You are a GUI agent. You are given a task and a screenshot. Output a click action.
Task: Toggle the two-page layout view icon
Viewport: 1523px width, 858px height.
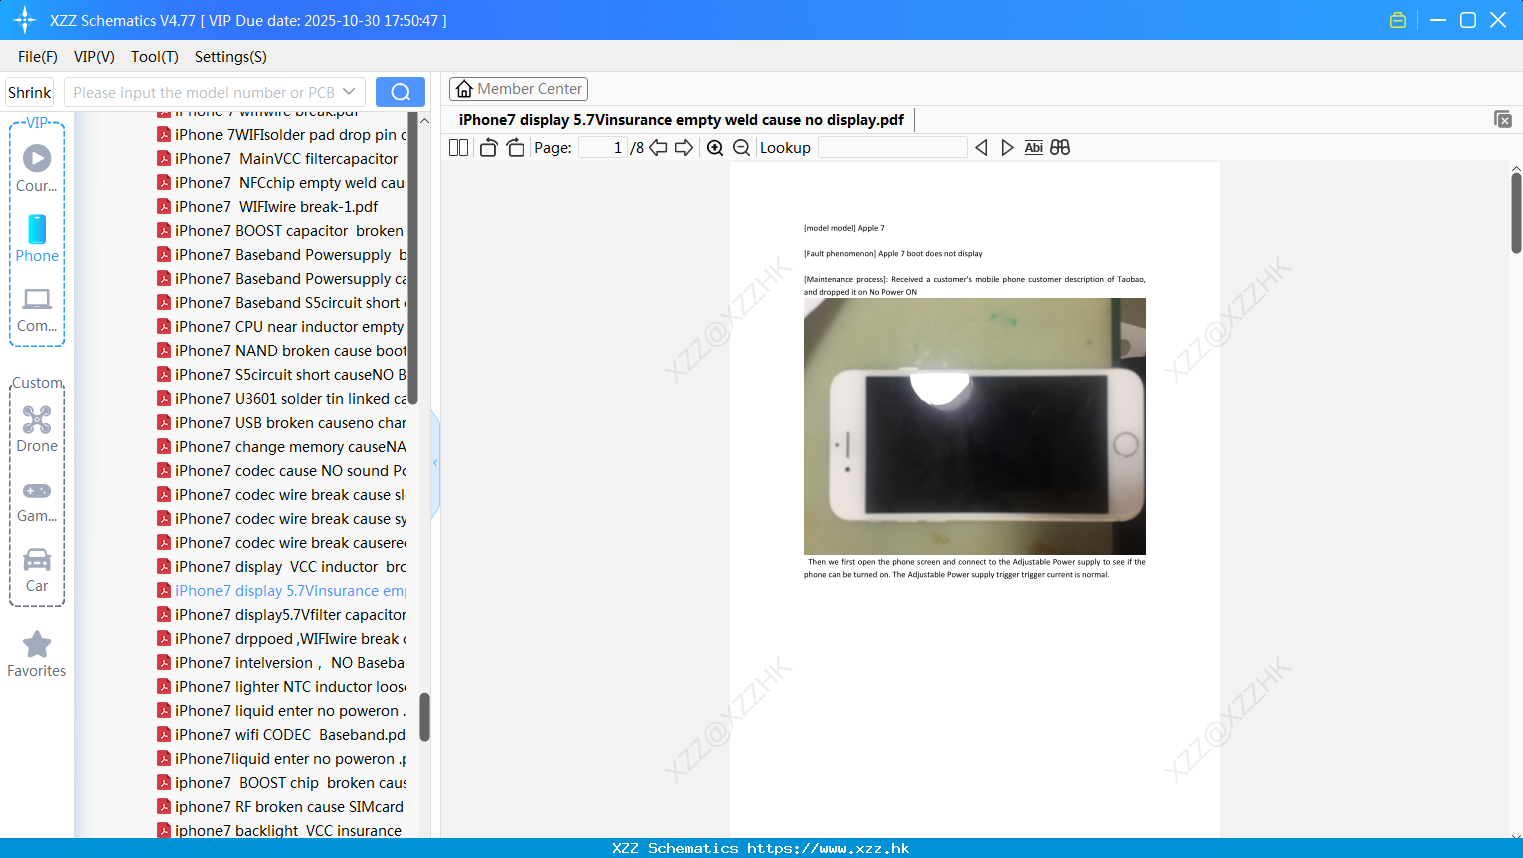click(458, 147)
